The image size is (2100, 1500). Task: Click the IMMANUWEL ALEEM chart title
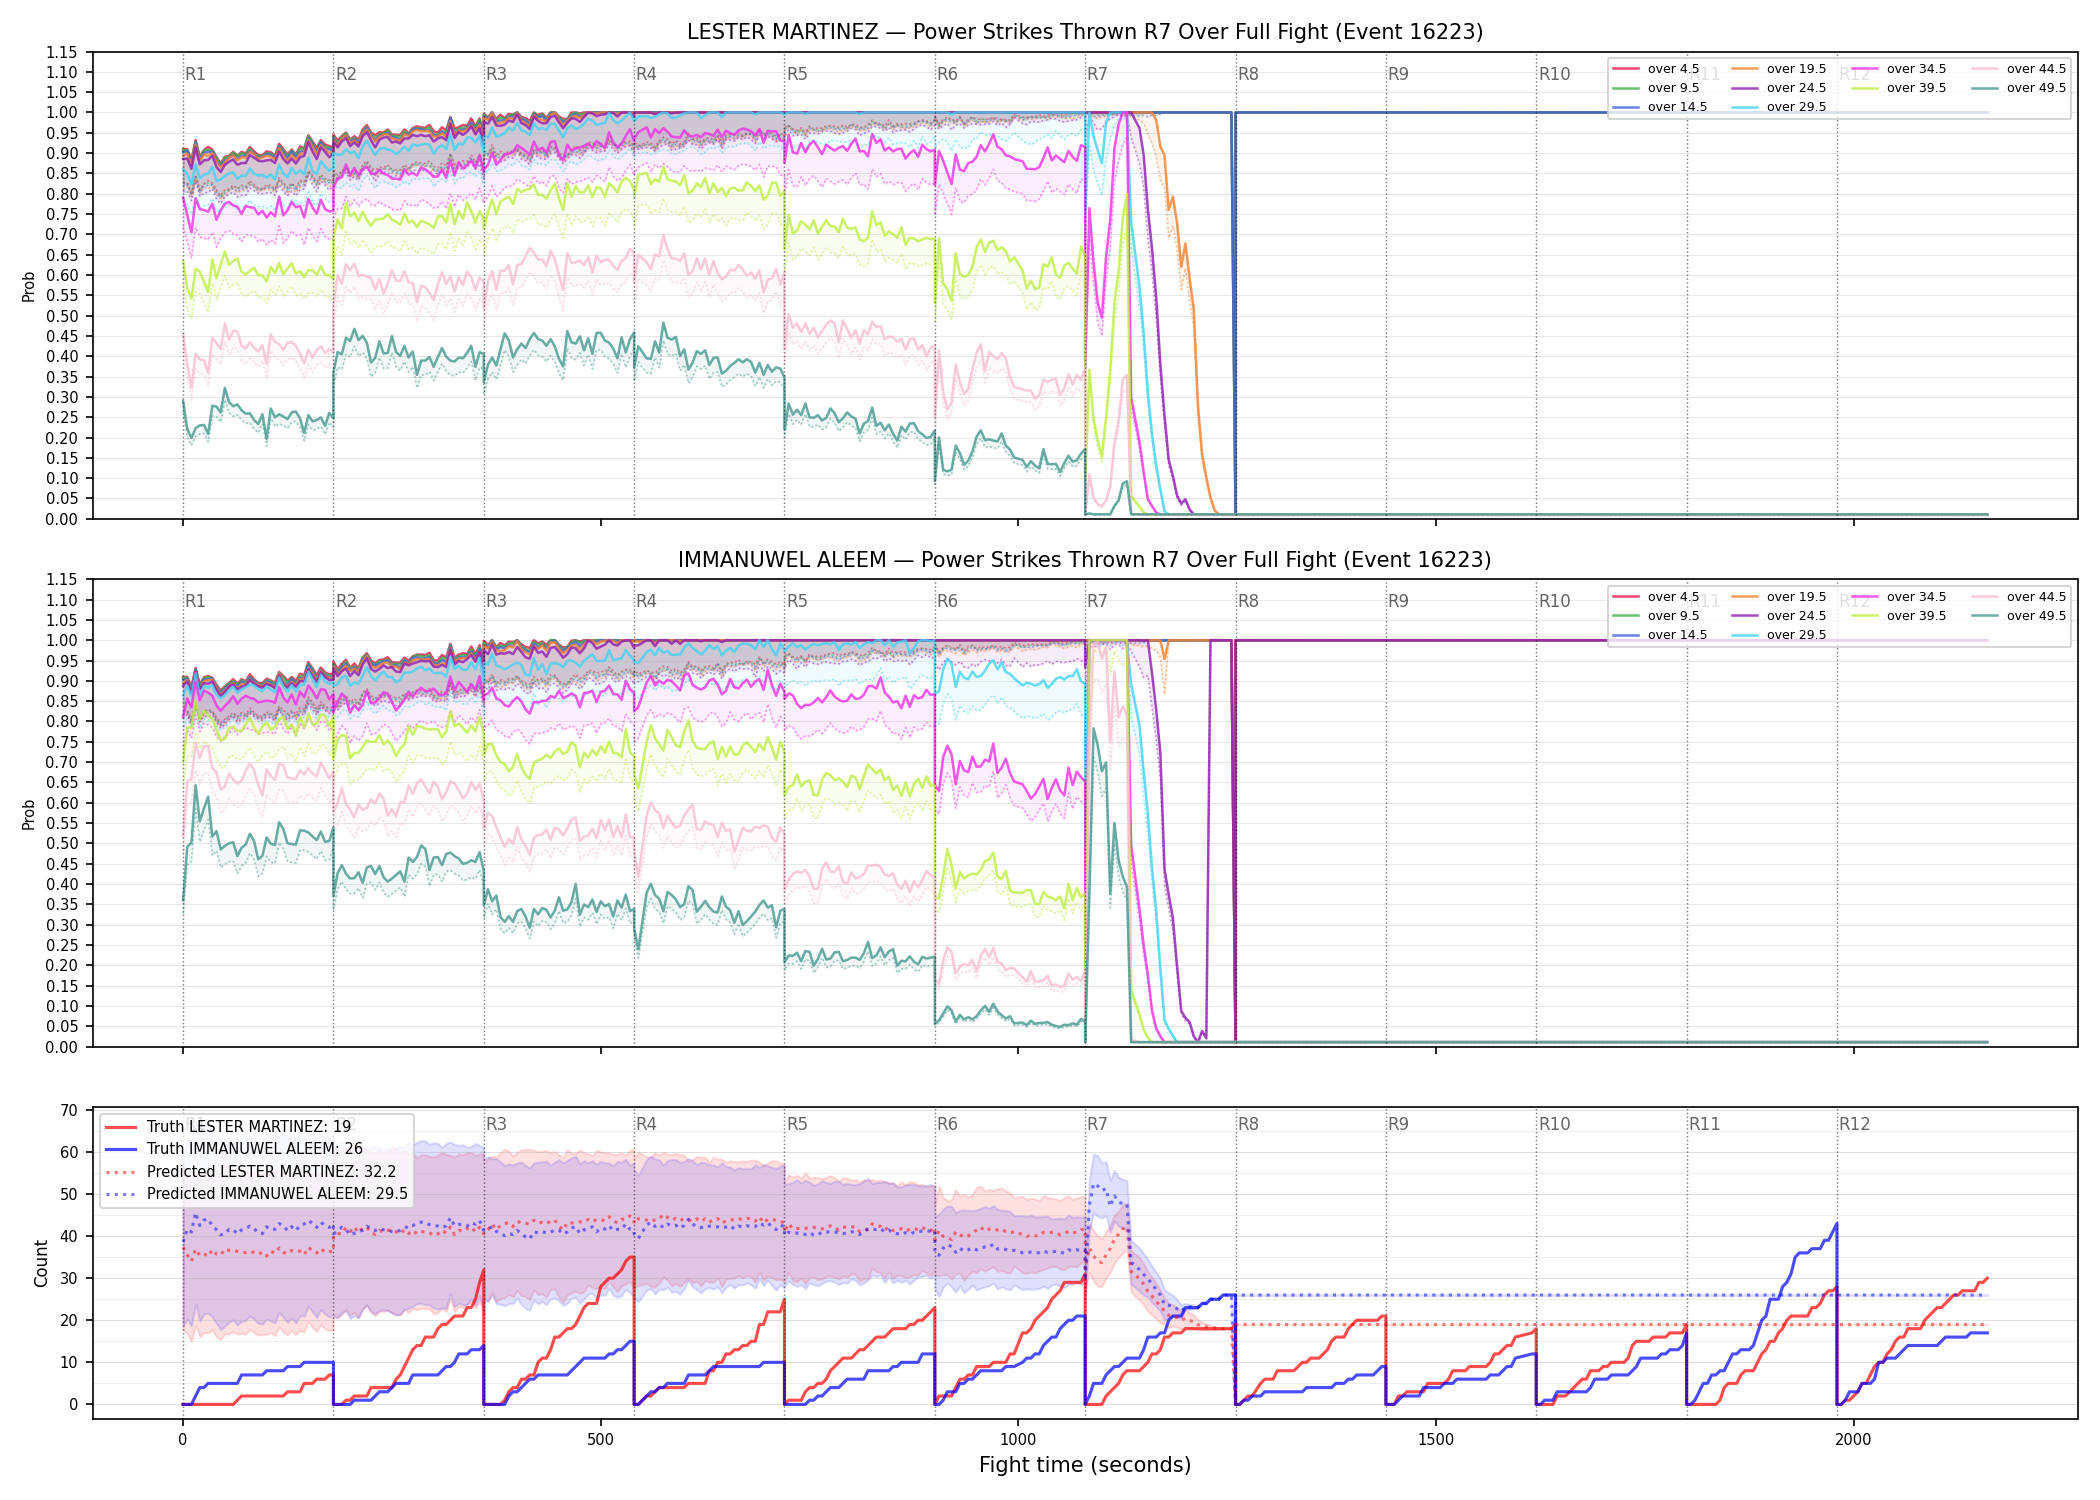[x=1085, y=560]
